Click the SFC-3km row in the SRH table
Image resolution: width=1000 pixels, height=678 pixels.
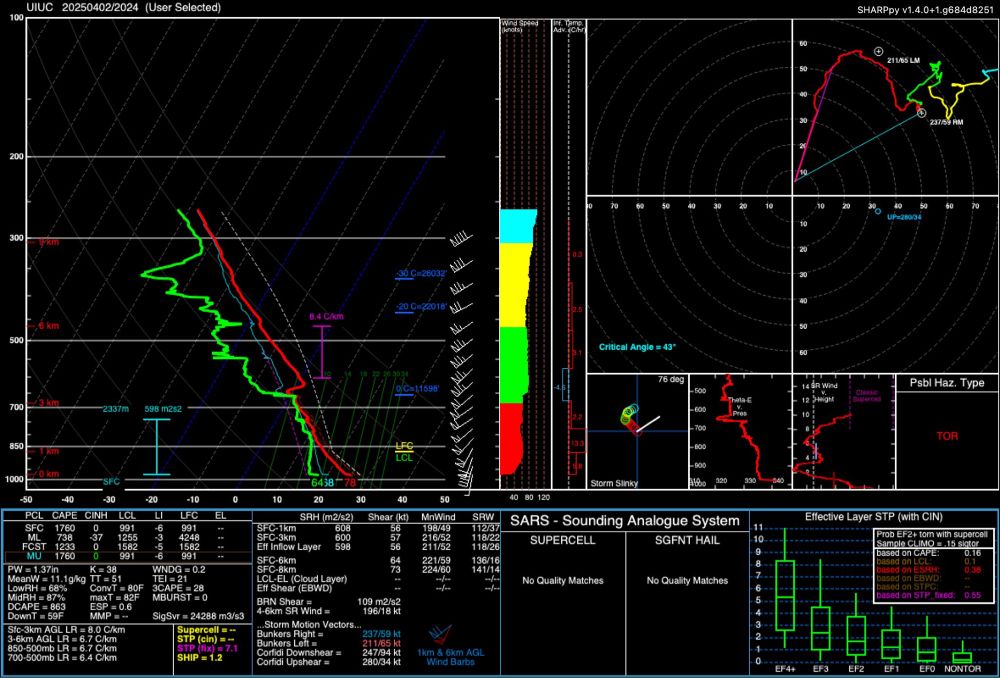[378, 538]
